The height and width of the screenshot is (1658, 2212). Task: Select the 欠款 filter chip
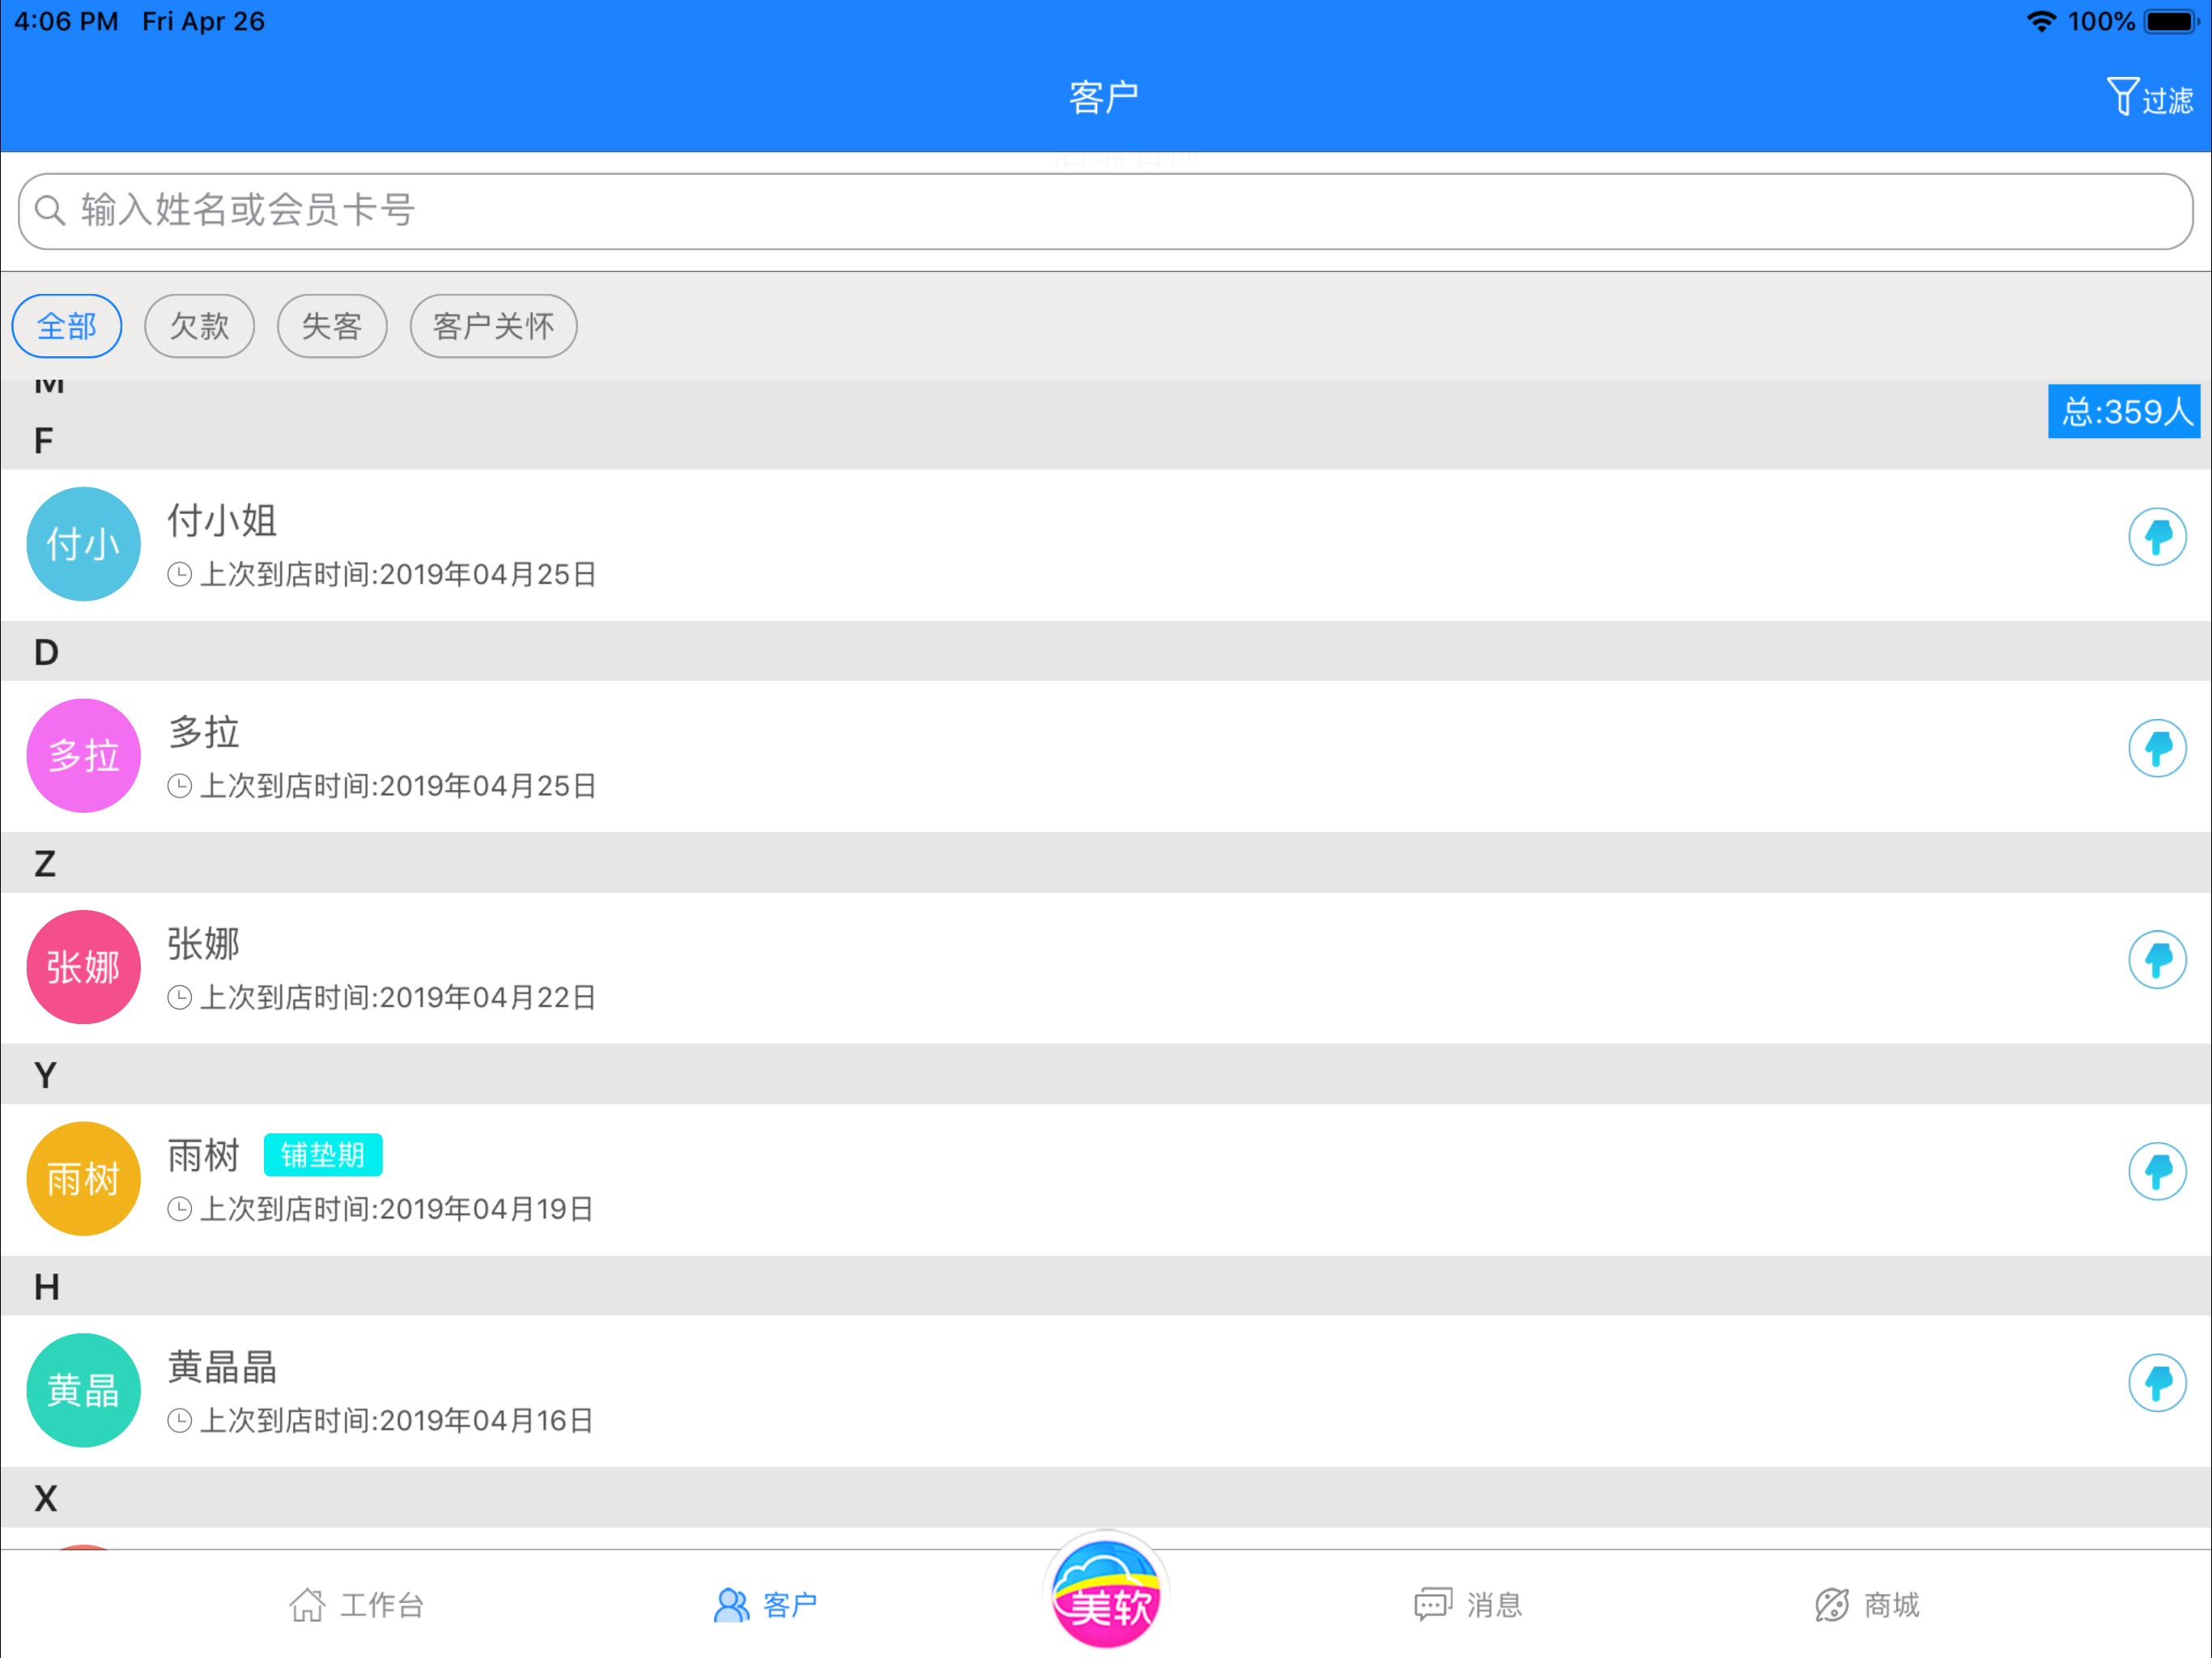199,326
